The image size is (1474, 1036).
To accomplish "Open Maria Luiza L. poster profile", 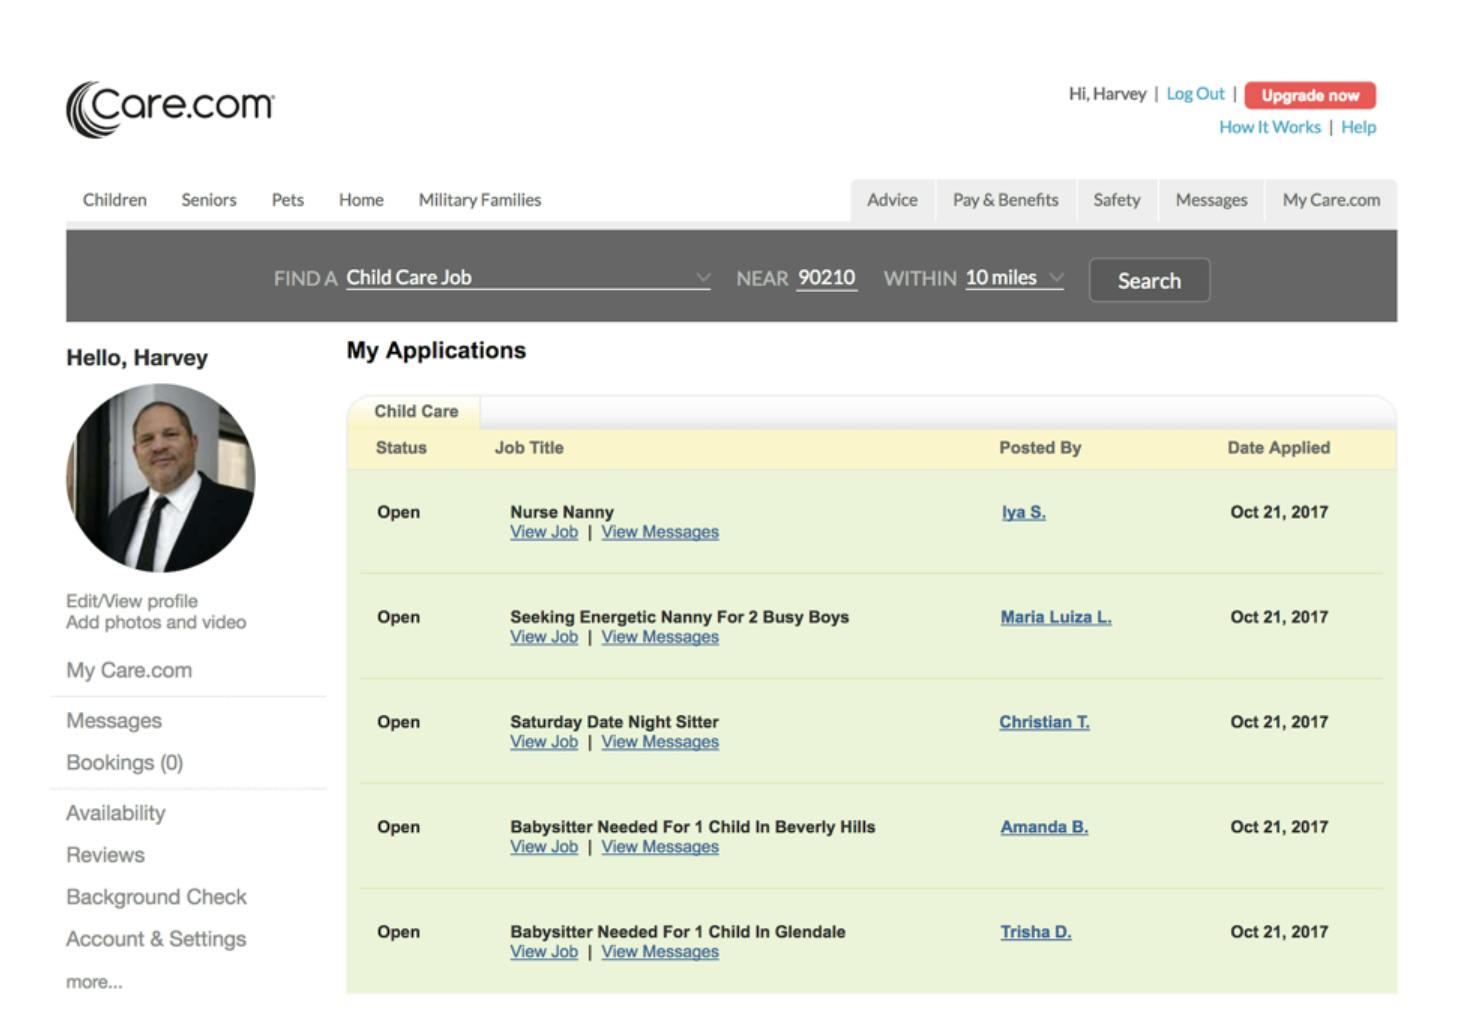I will (1055, 617).
